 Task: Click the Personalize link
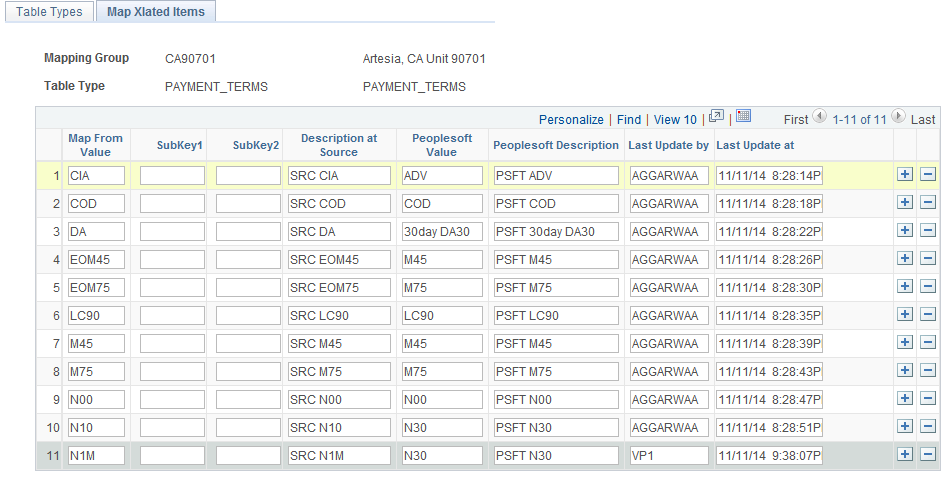tap(571, 119)
